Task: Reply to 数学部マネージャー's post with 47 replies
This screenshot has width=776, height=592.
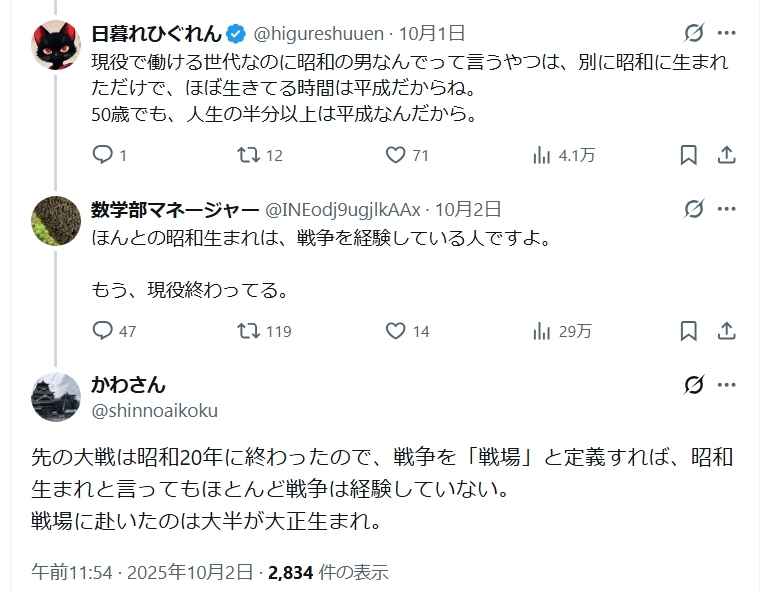Action: (103, 331)
